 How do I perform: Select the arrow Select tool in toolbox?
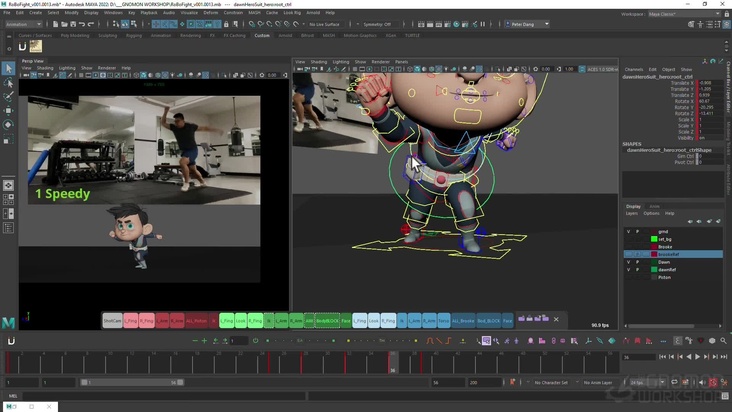pyautogui.click(x=8, y=68)
